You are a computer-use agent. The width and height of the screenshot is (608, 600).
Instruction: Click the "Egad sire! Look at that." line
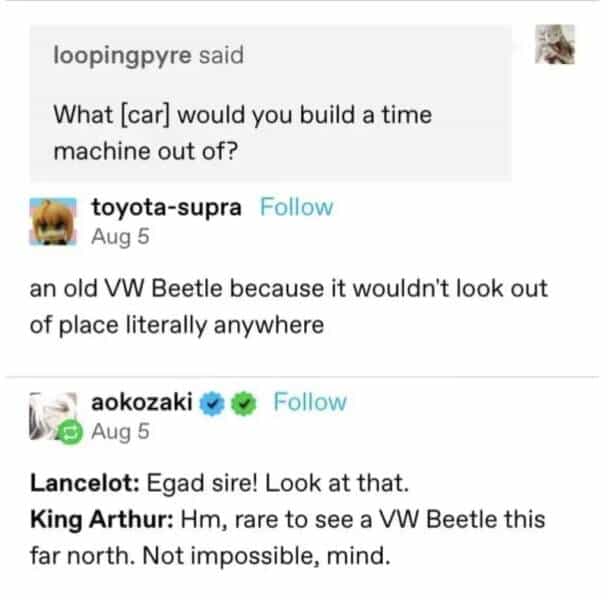click(x=277, y=487)
